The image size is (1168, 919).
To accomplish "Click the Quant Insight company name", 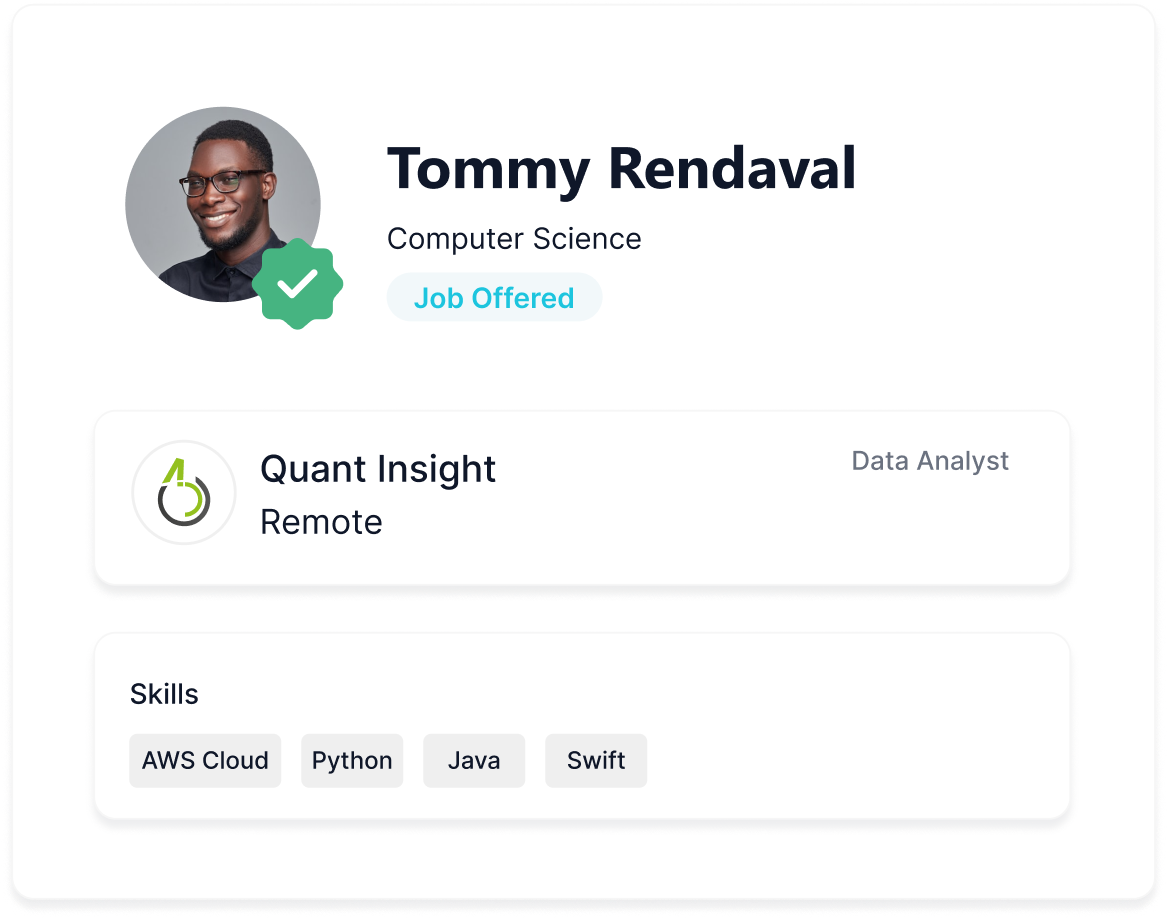I will pos(378,469).
